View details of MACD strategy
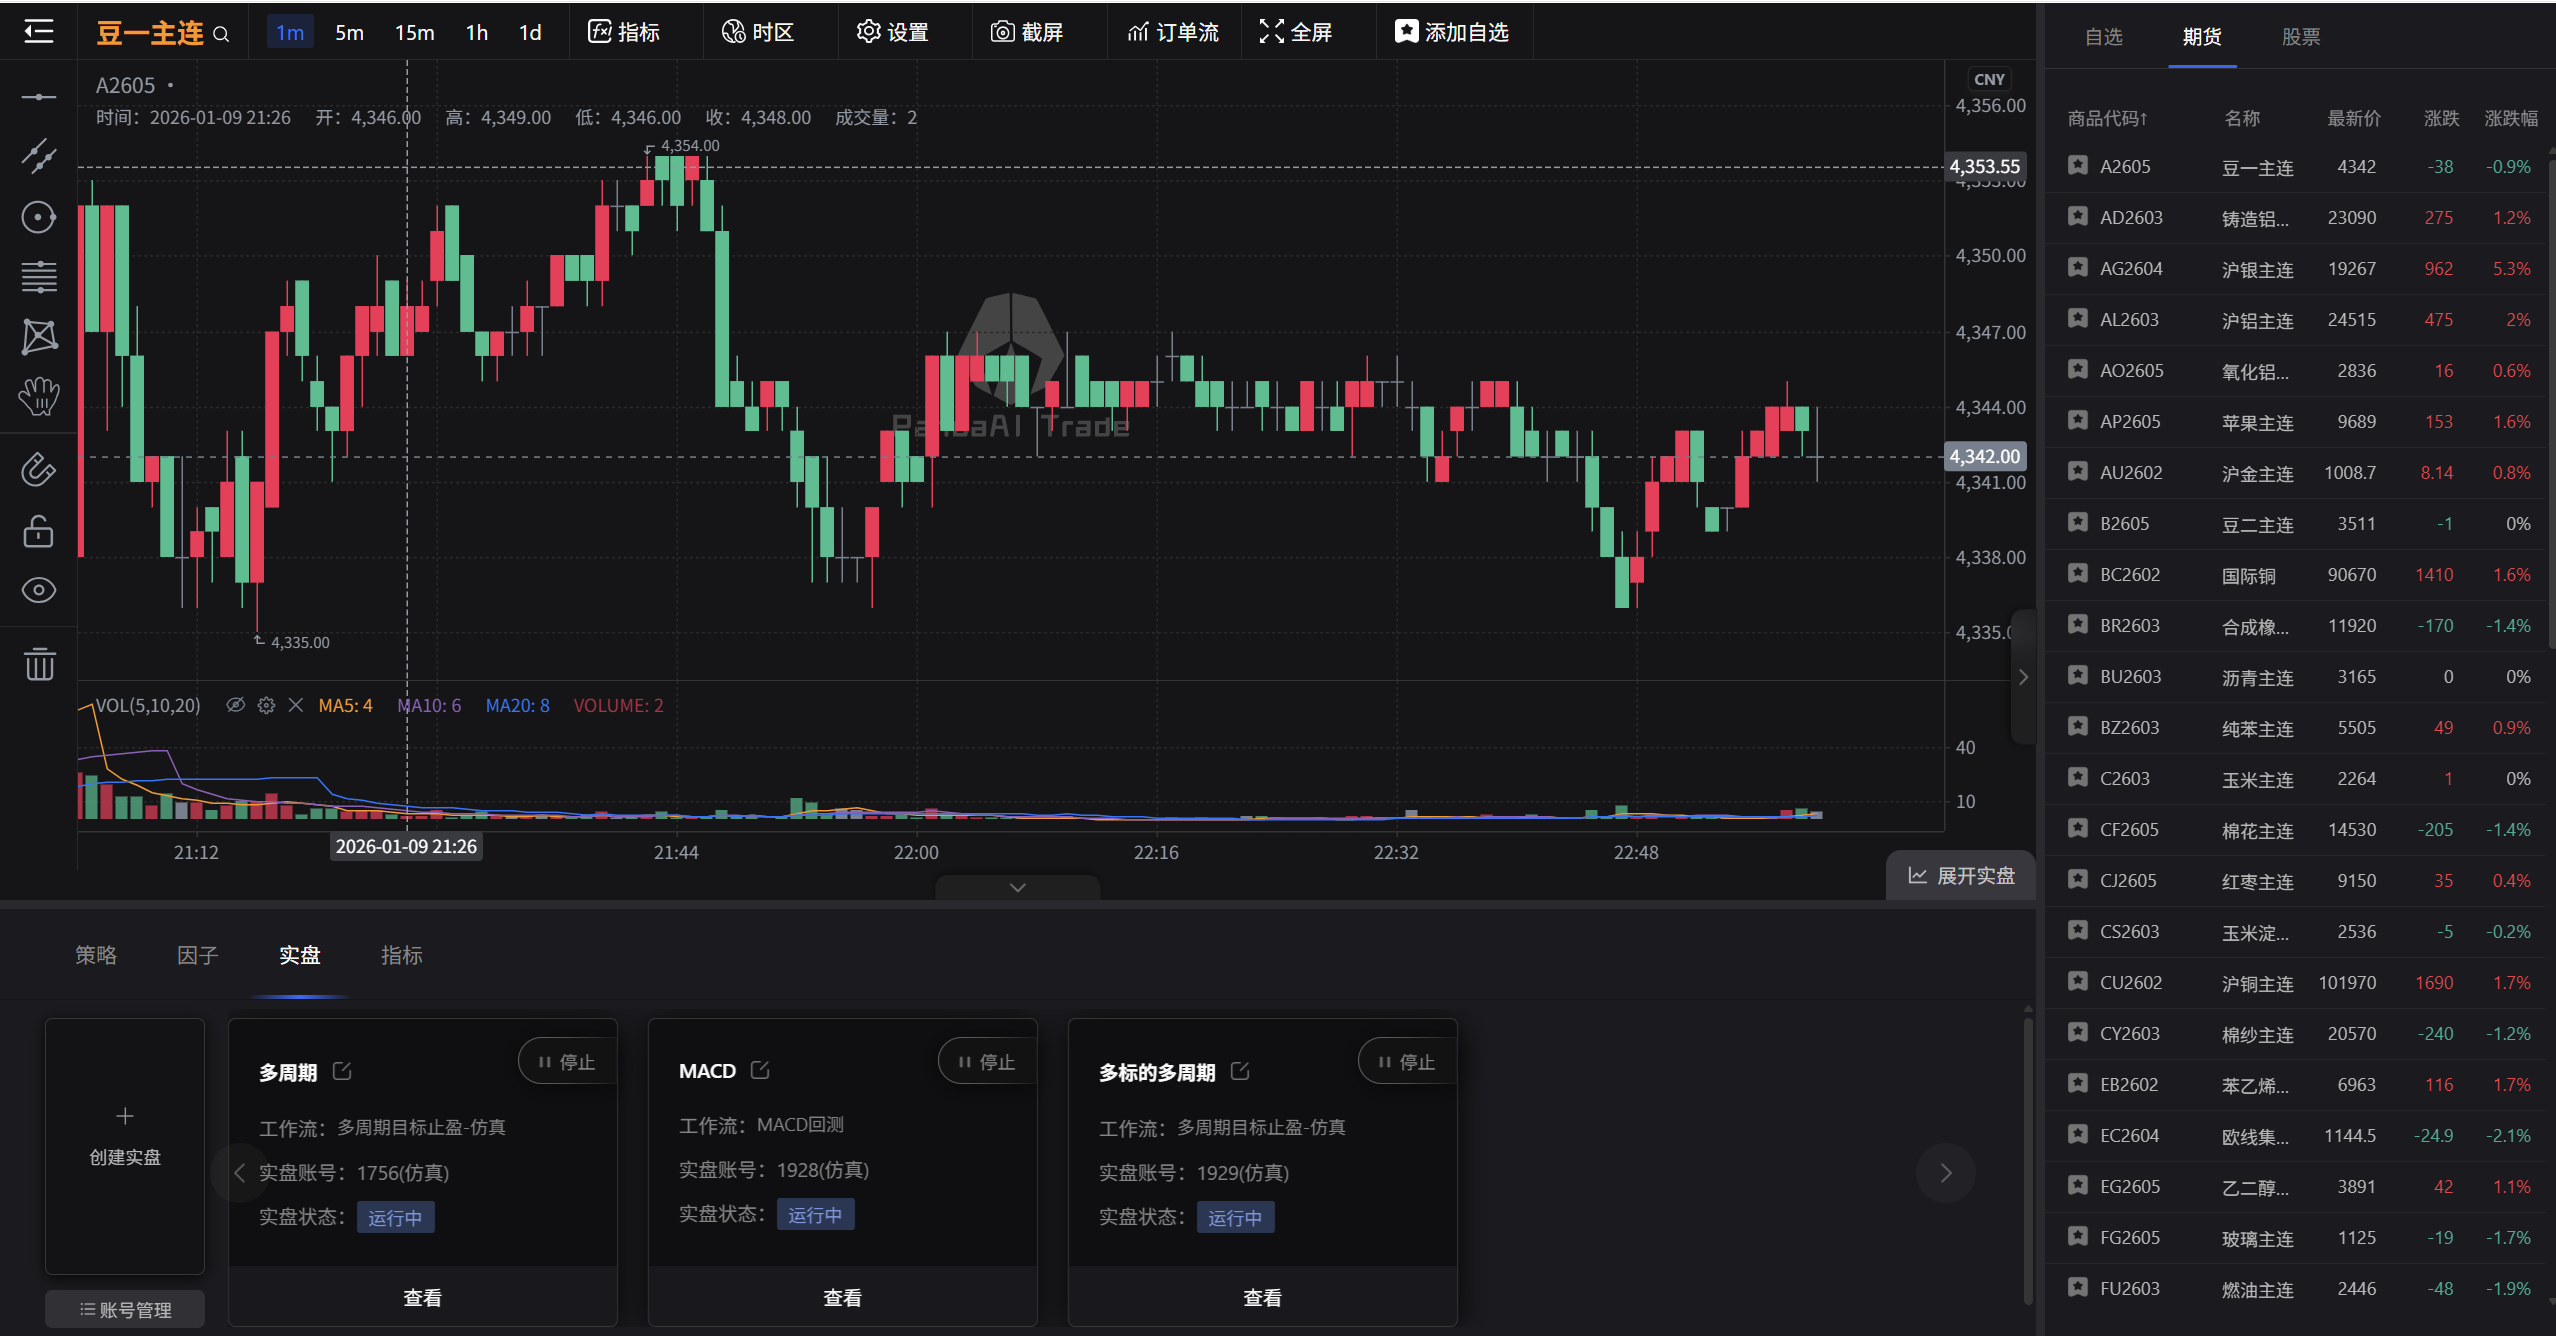2556x1336 pixels. tap(843, 1297)
